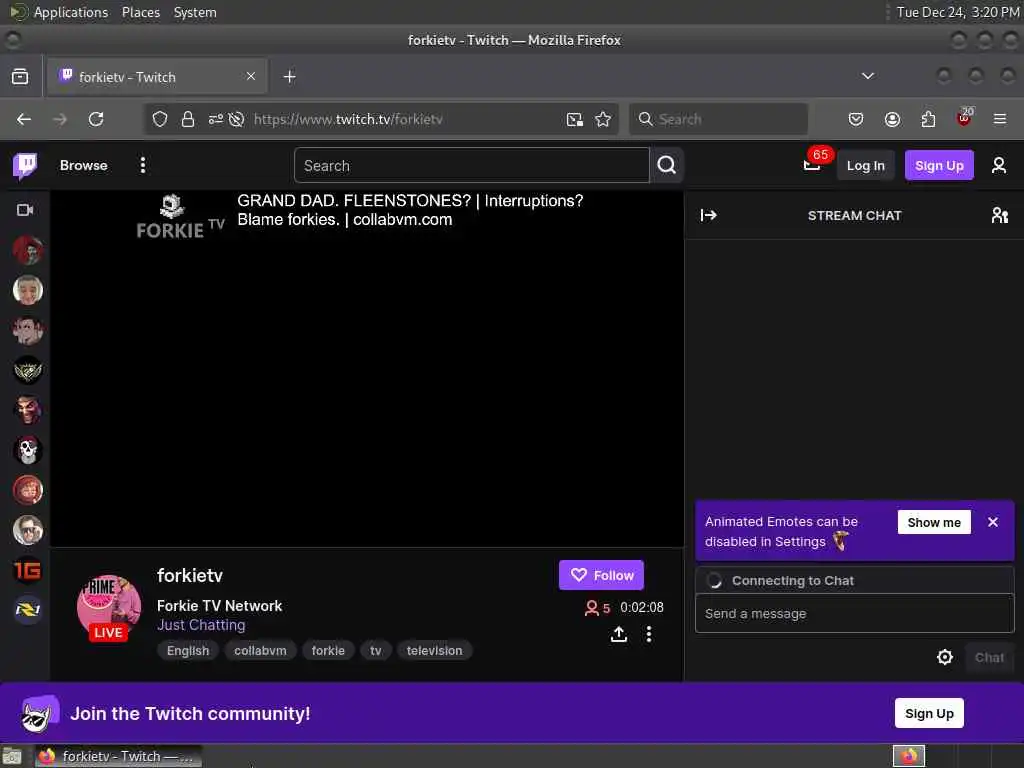This screenshot has height=768, width=1024.
Task: Reload the page with the refresh icon
Action: click(x=96, y=119)
